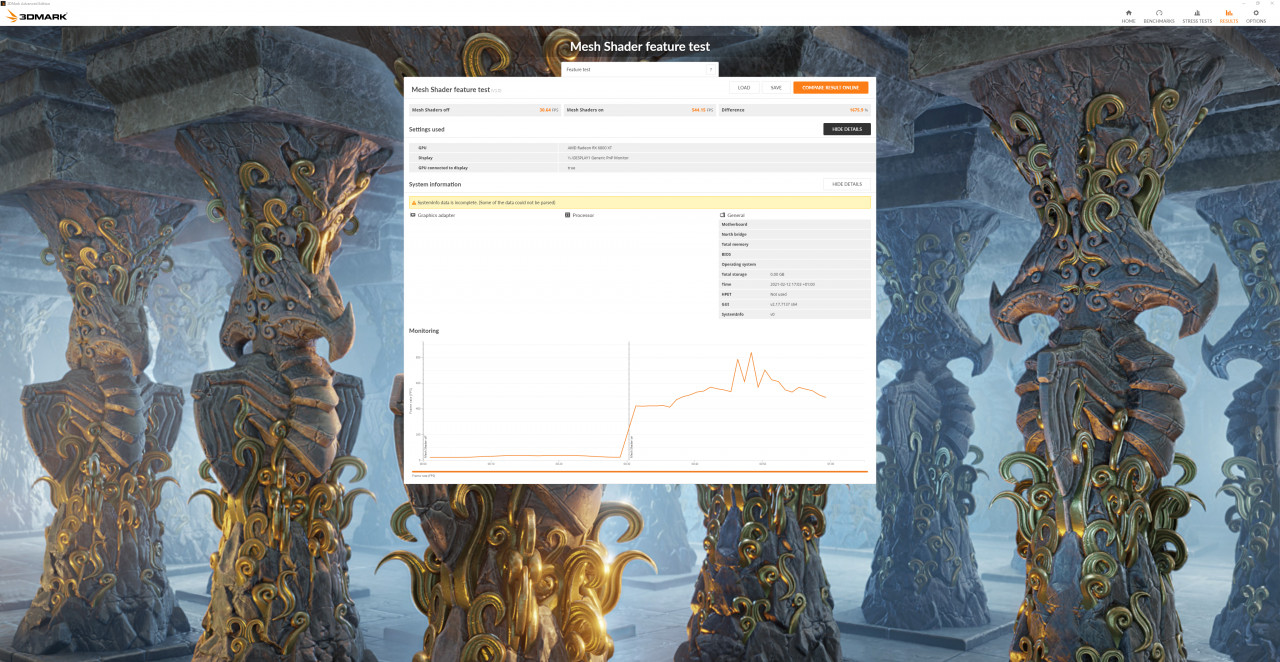Click the Graphics adapter icon
This screenshot has width=1280, height=662.
click(413, 215)
